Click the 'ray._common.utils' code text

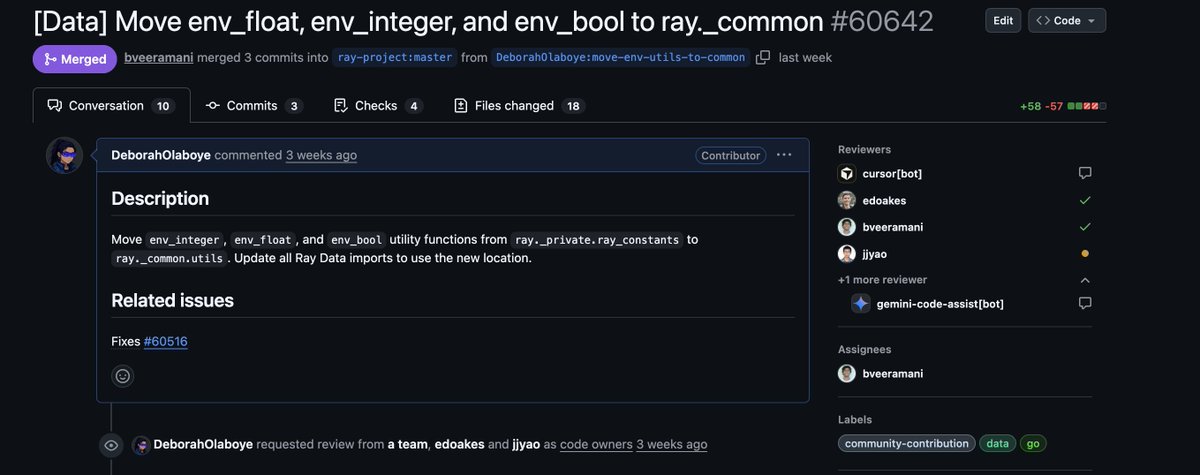click(169, 258)
